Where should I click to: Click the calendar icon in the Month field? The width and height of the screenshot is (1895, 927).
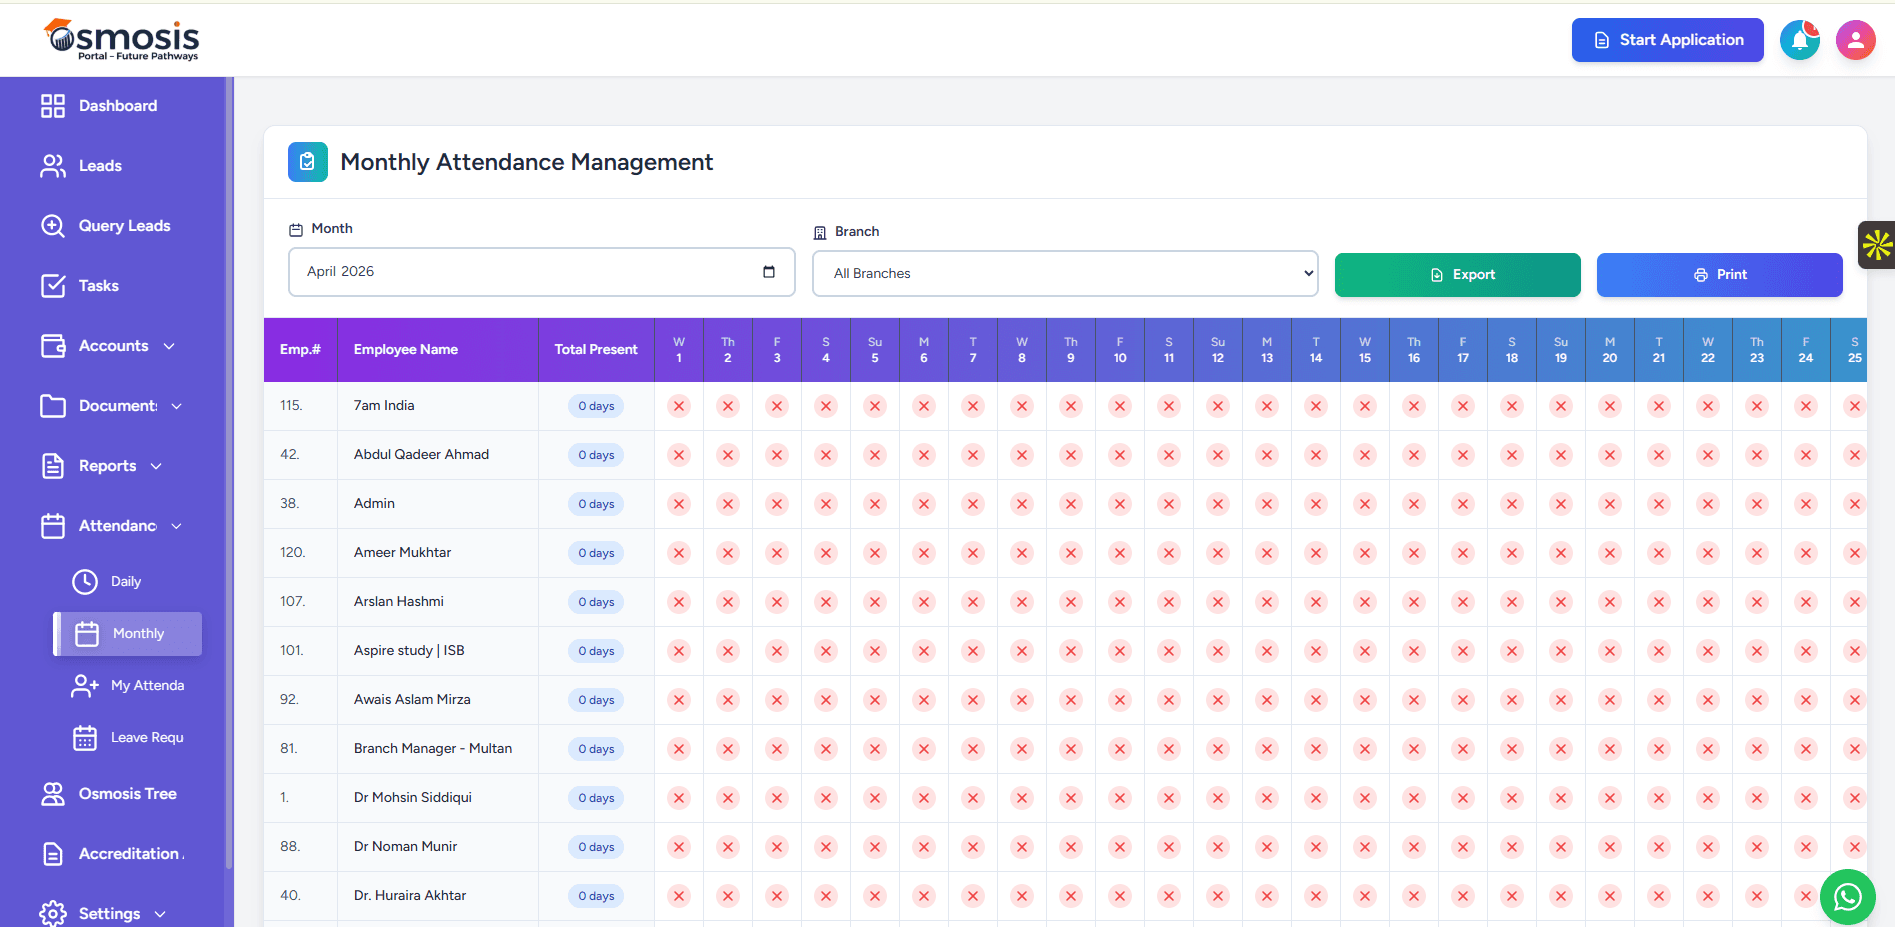[x=768, y=271]
